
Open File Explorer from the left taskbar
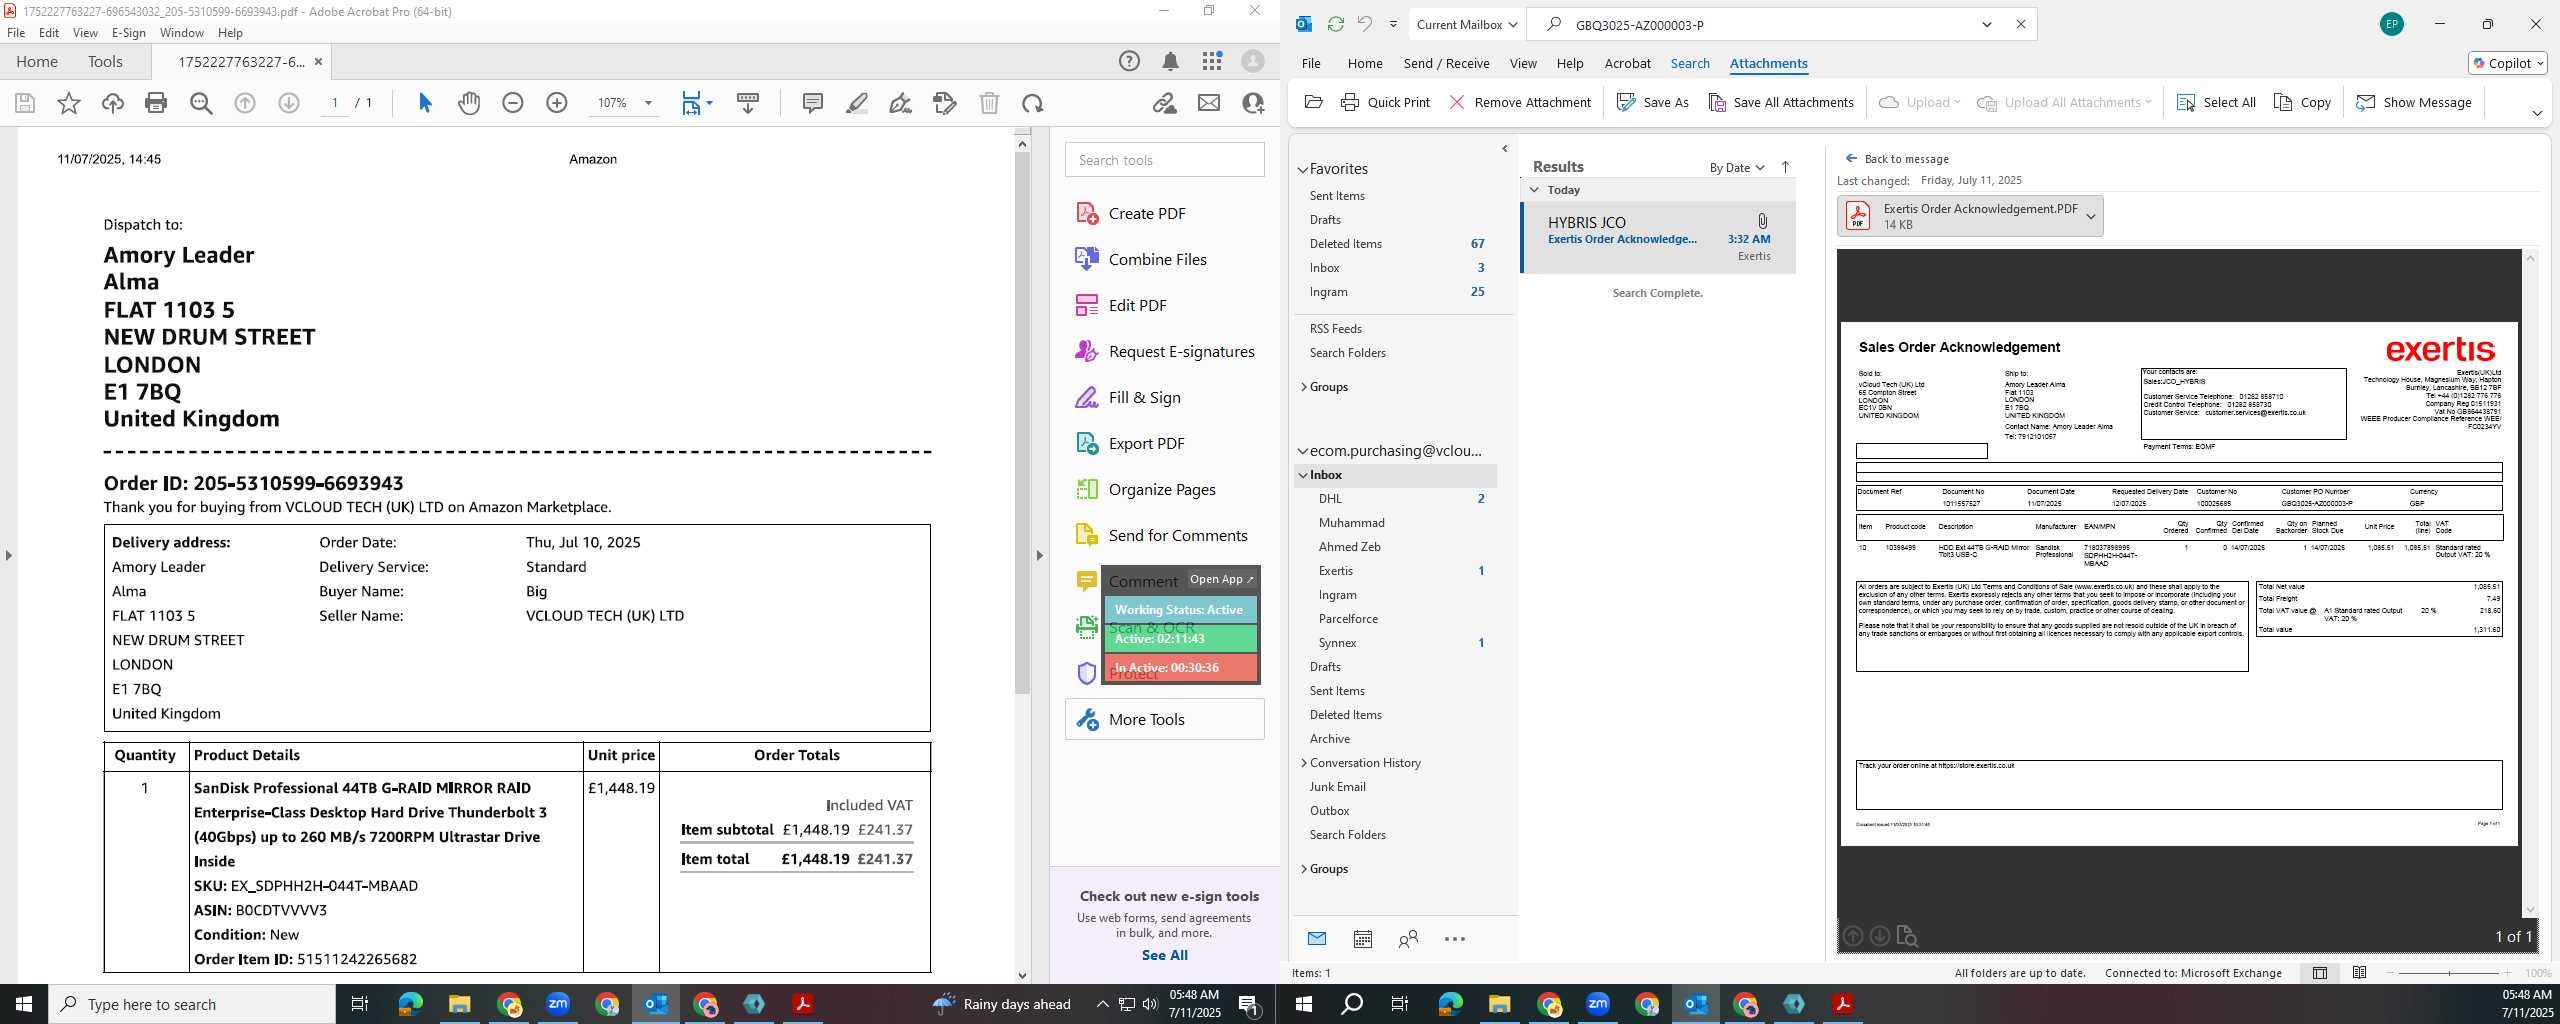pyautogui.click(x=459, y=1004)
